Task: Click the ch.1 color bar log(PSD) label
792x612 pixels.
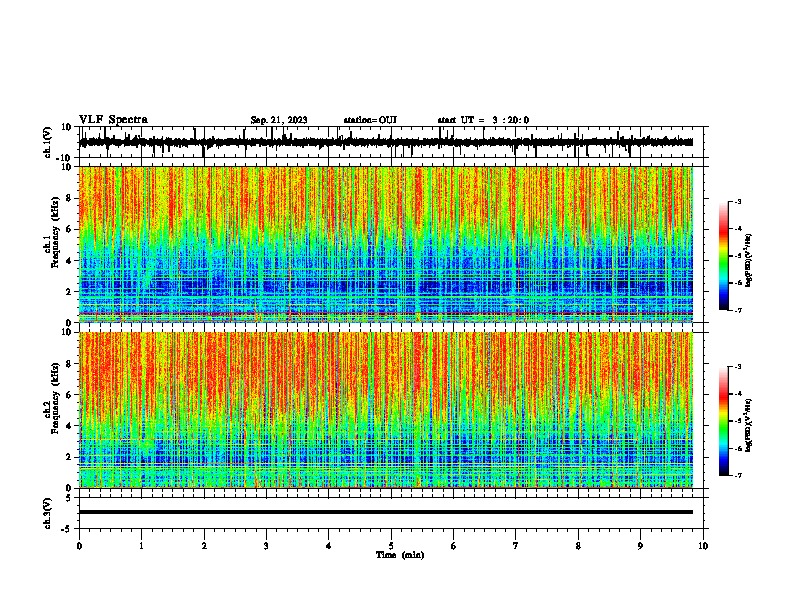Action: pos(749,260)
